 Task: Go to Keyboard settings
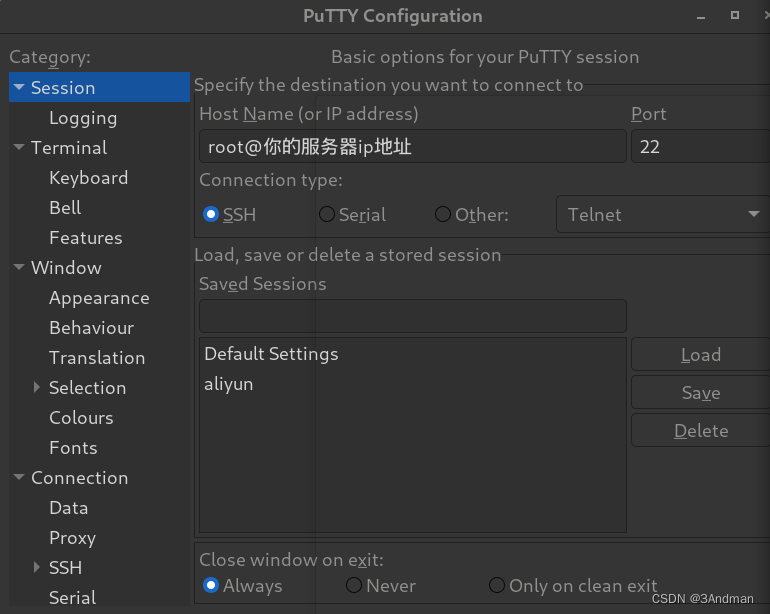point(89,178)
